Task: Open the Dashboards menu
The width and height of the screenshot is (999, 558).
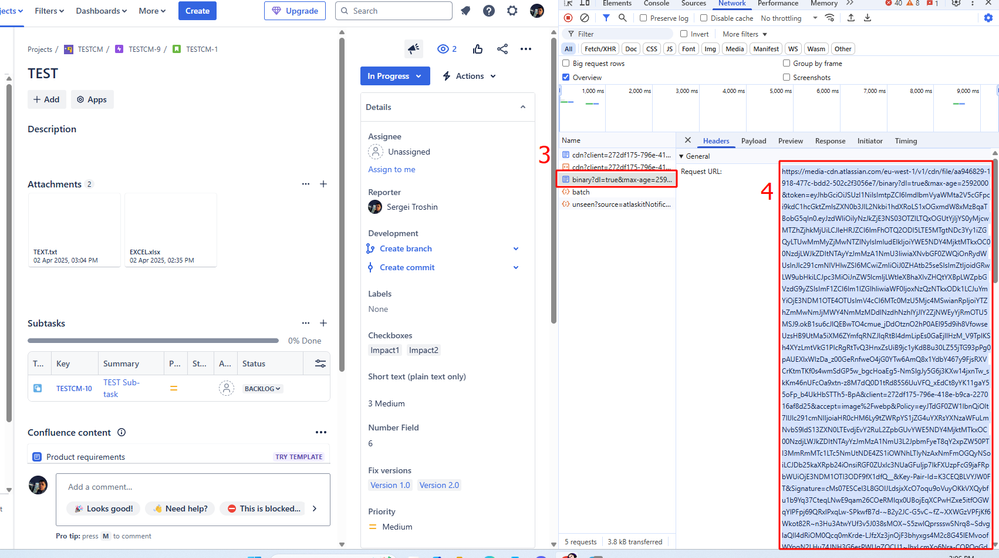Action: tap(101, 11)
